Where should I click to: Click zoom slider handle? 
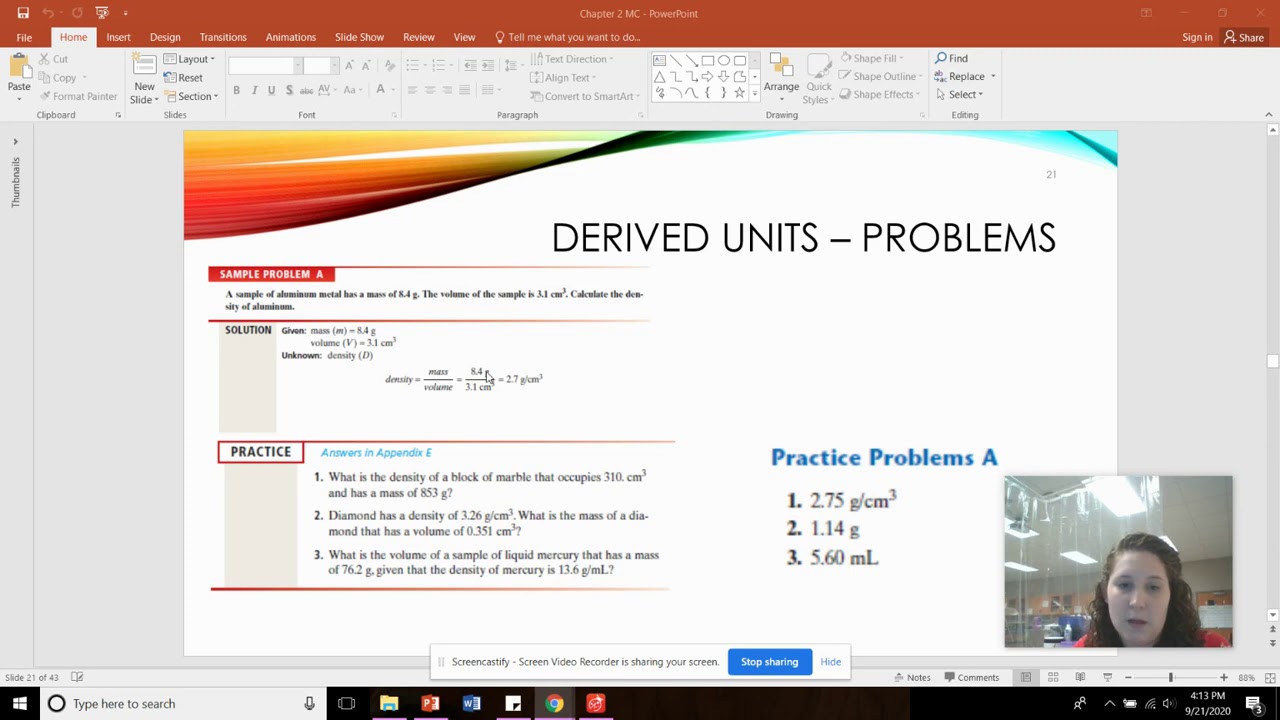pos(1170,677)
